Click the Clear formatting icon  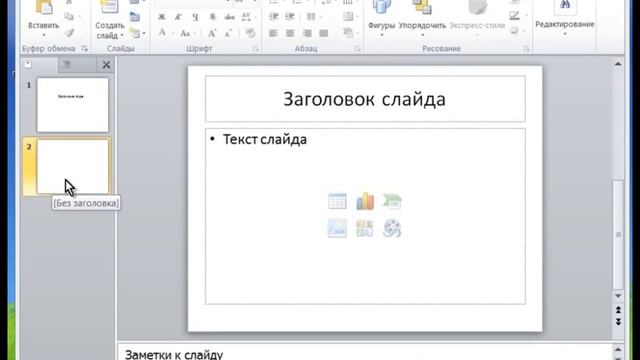tap(250, 33)
